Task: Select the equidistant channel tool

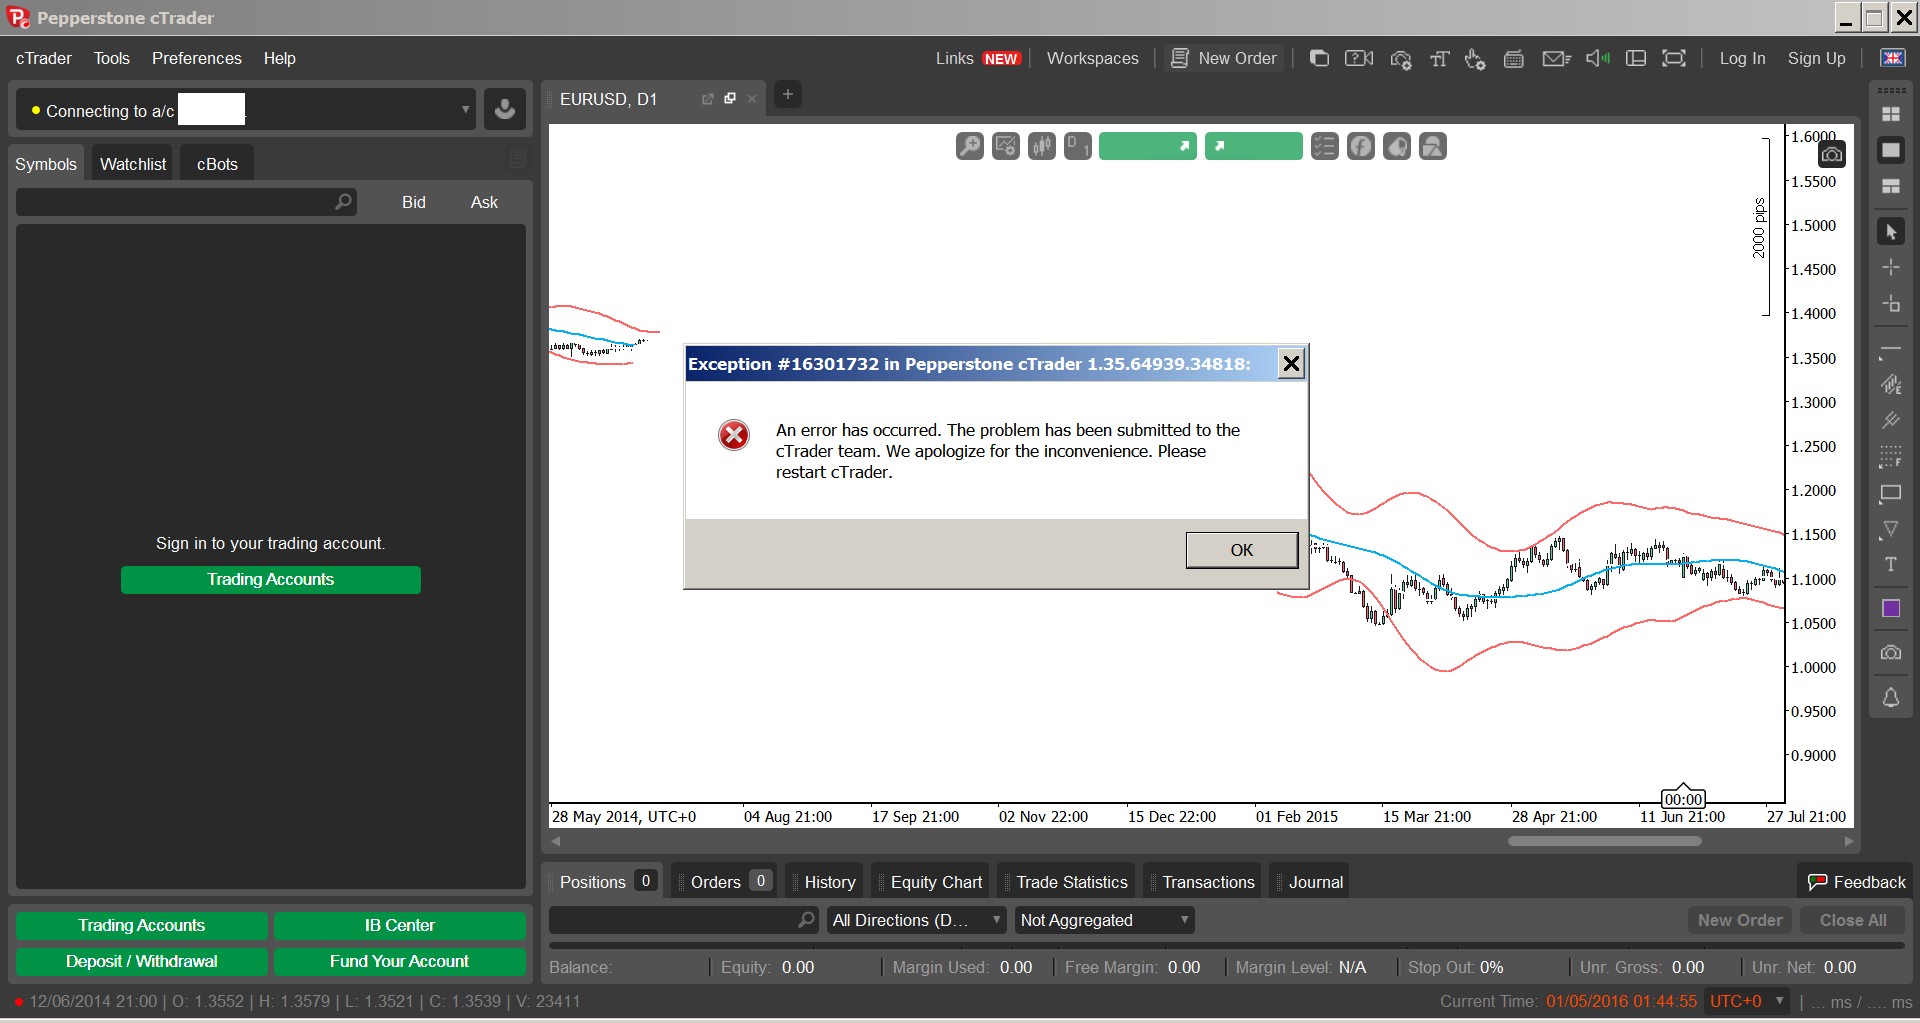Action: [1891, 385]
